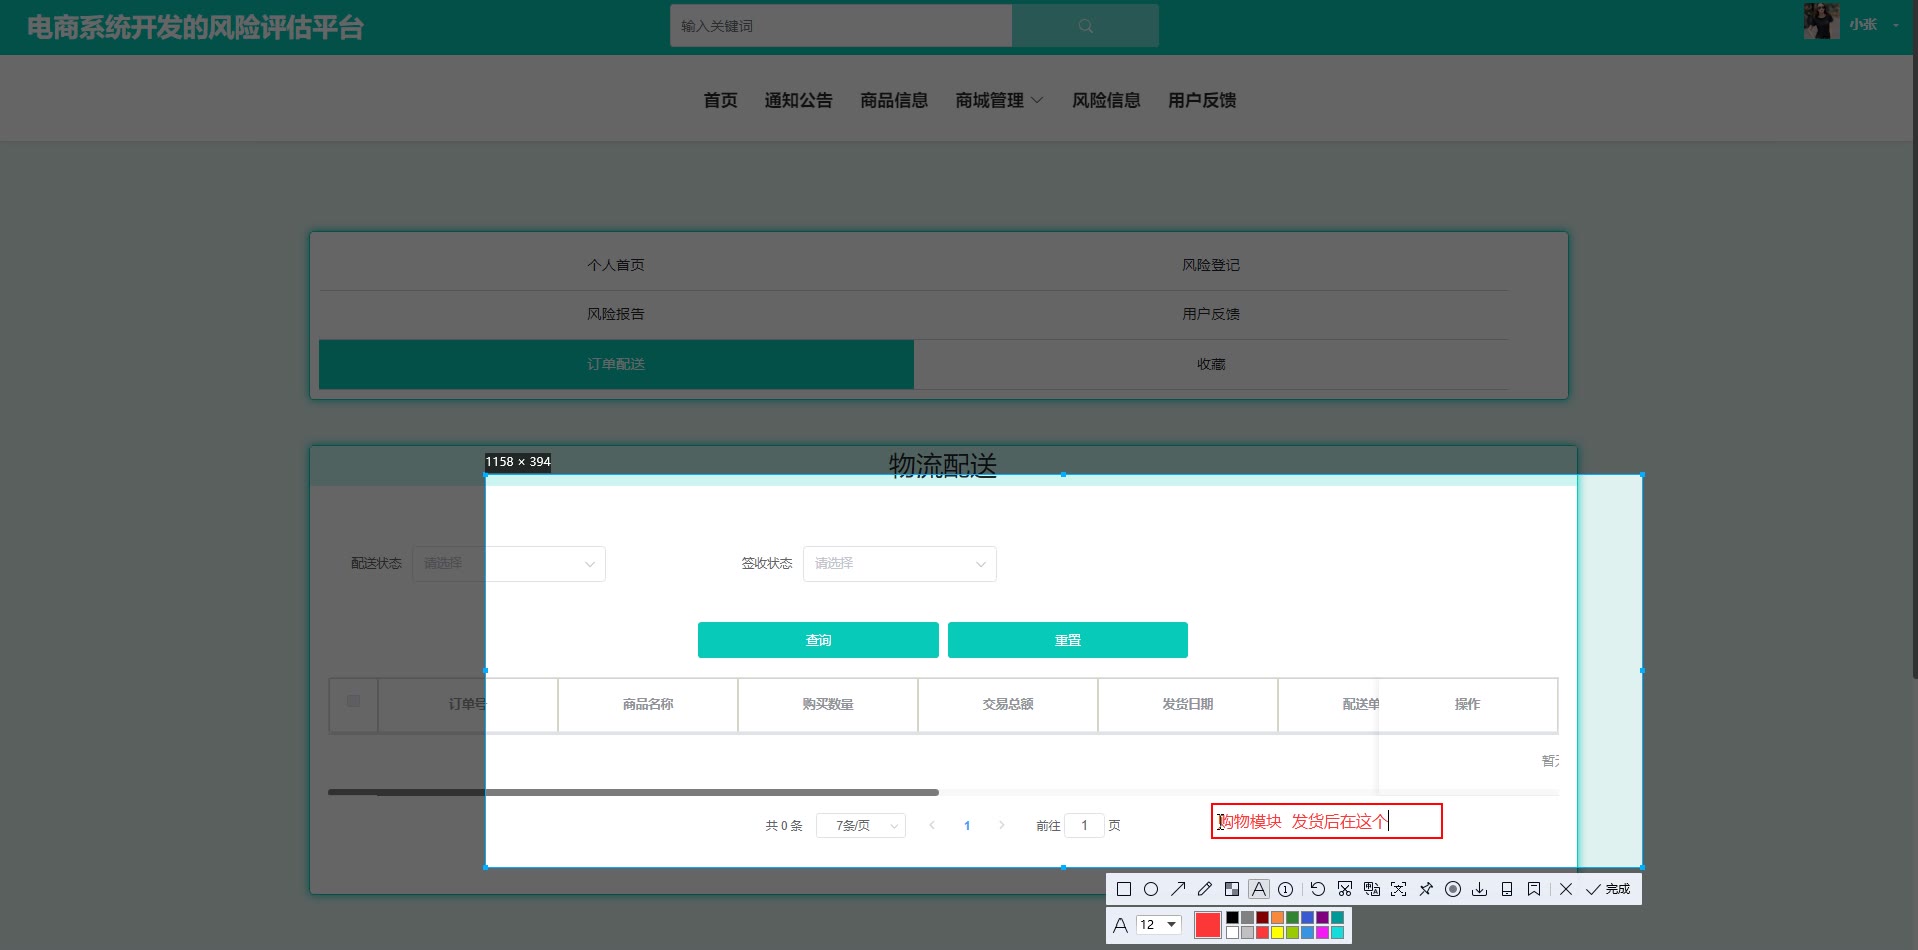Open the 7条/页 page size dropdown
1918x950 pixels.
[x=860, y=826]
